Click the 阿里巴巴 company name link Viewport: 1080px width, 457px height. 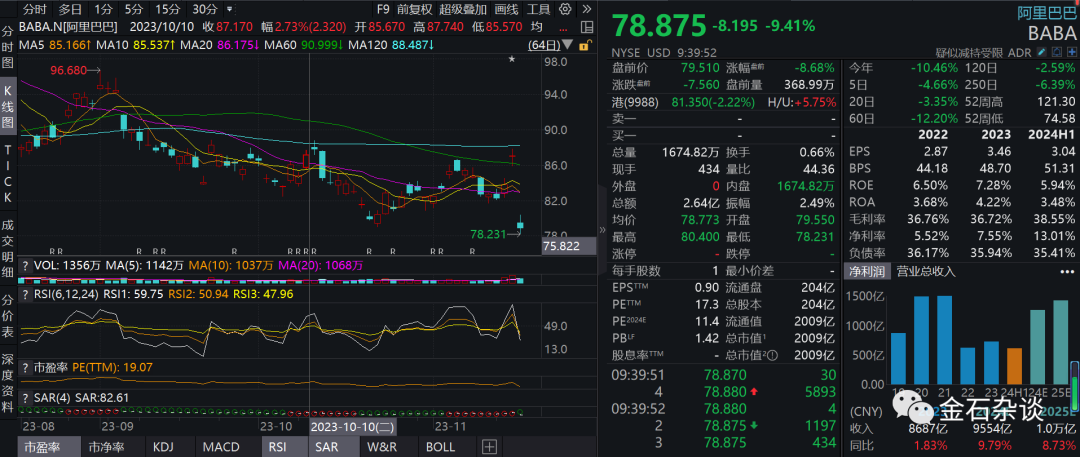[x=1046, y=11]
